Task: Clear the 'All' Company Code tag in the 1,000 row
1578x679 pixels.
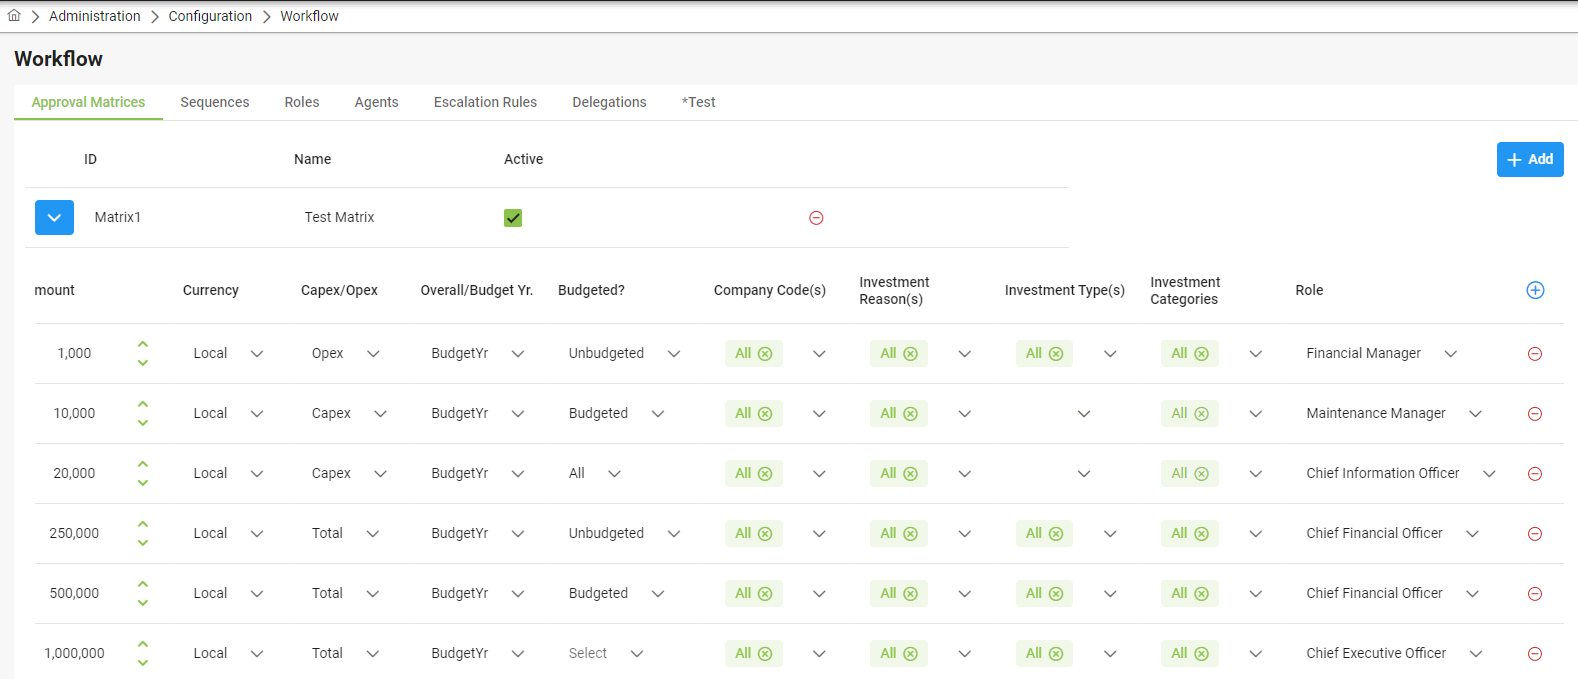Action: (765, 354)
